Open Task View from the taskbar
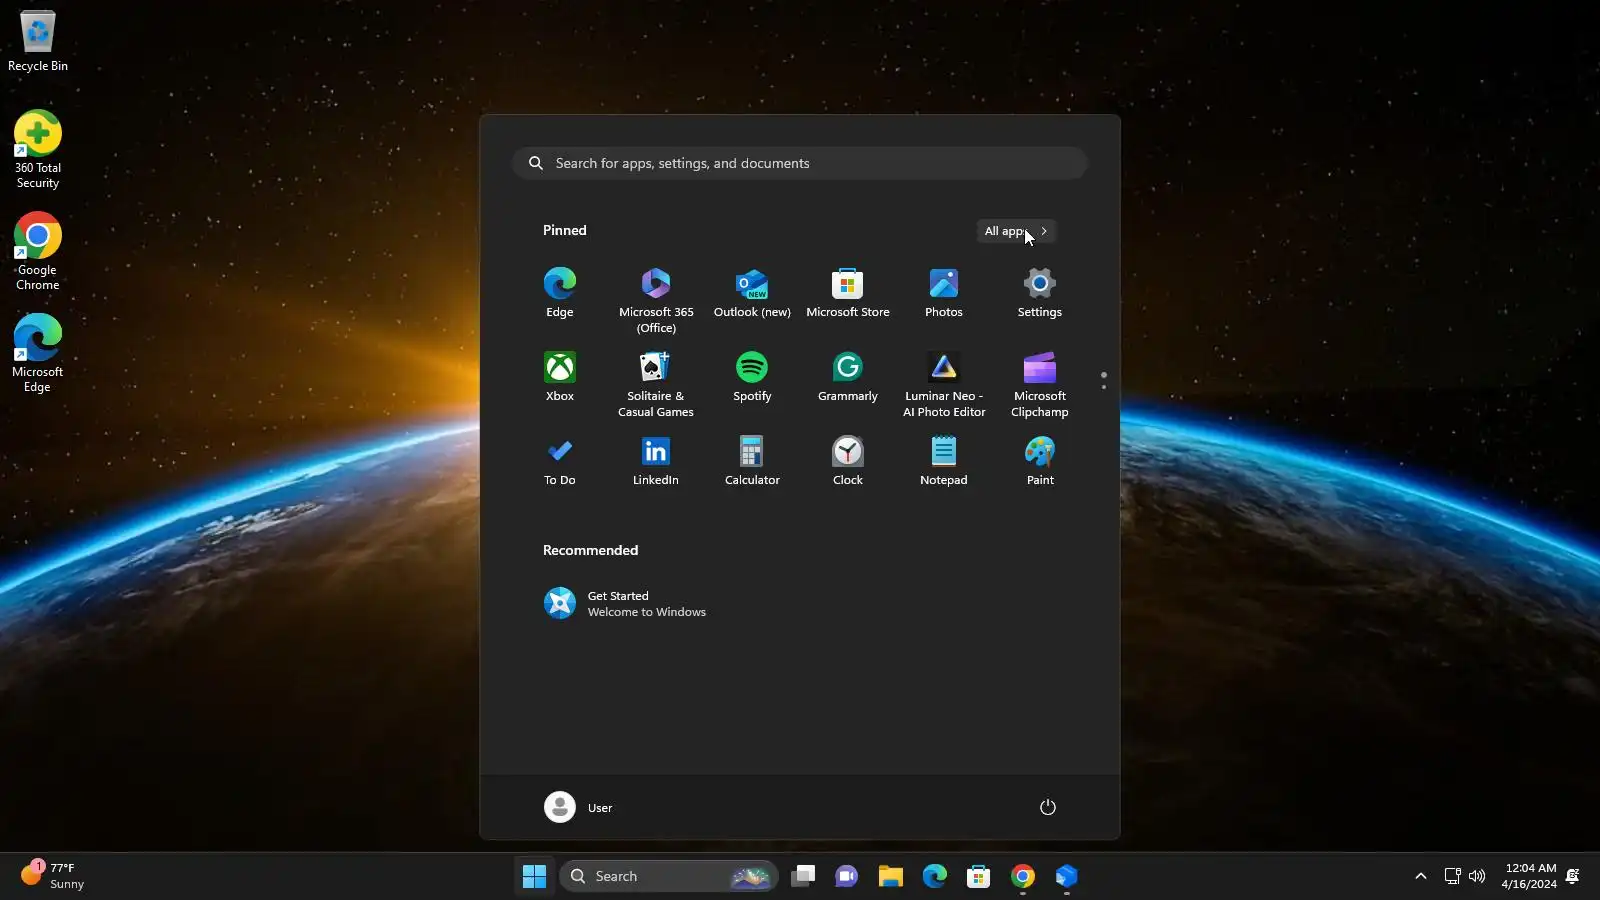This screenshot has width=1600, height=900. pos(803,876)
